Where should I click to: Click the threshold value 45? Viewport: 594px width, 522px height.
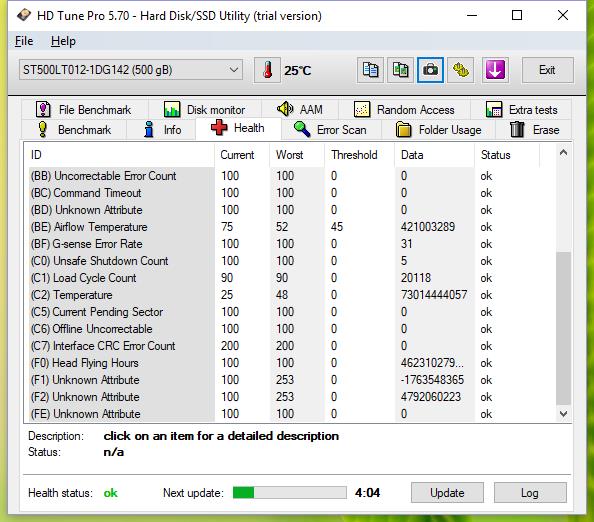pos(337,227)
